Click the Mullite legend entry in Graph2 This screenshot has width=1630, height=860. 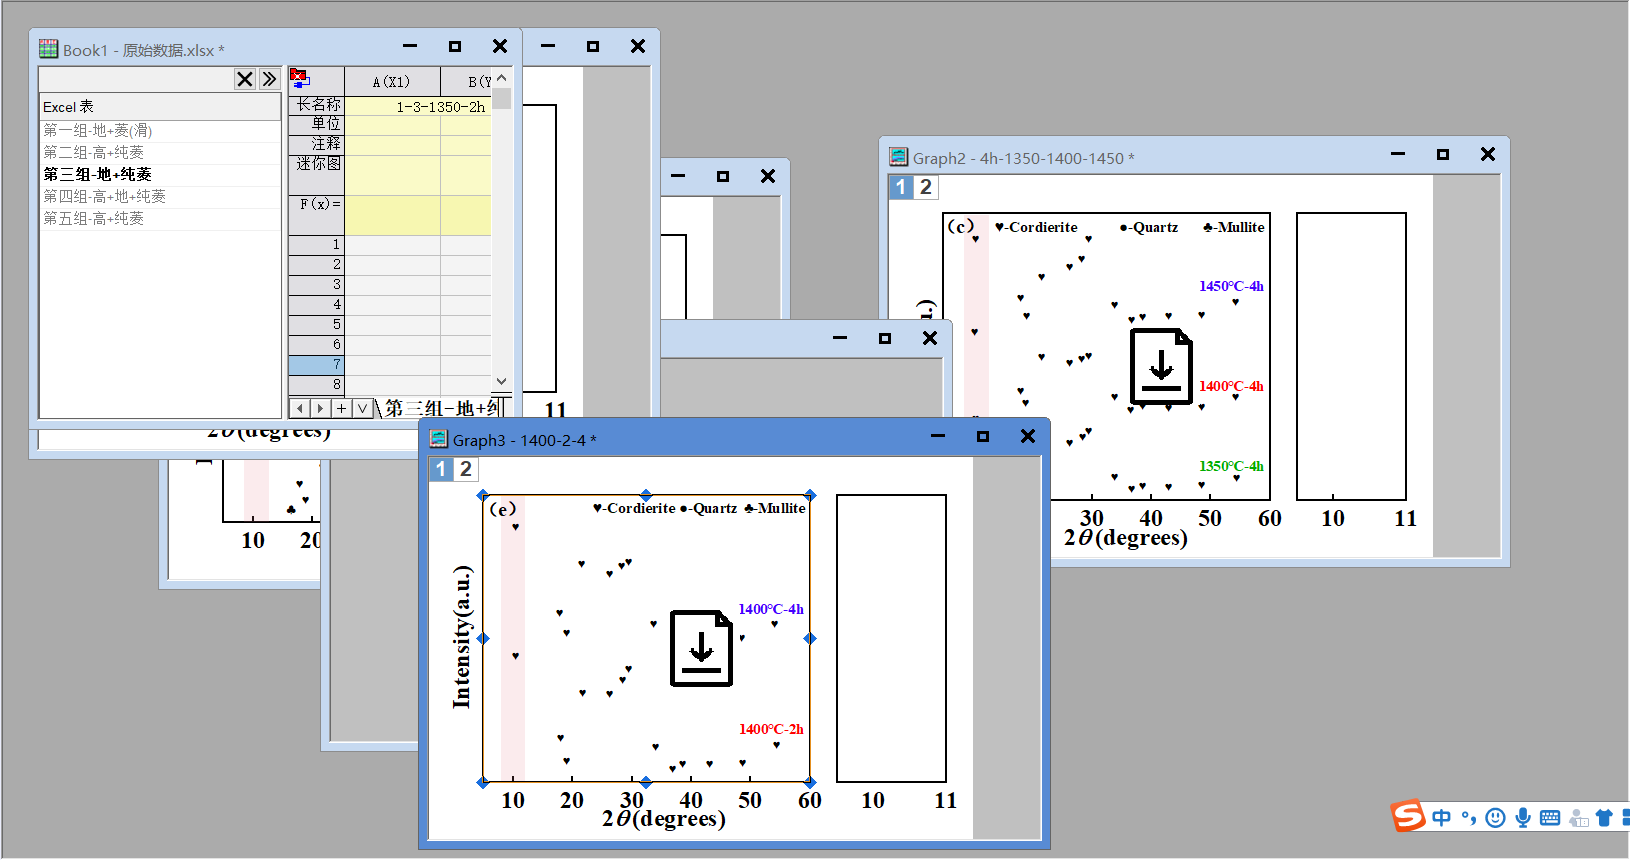[x=1234, y=227]
